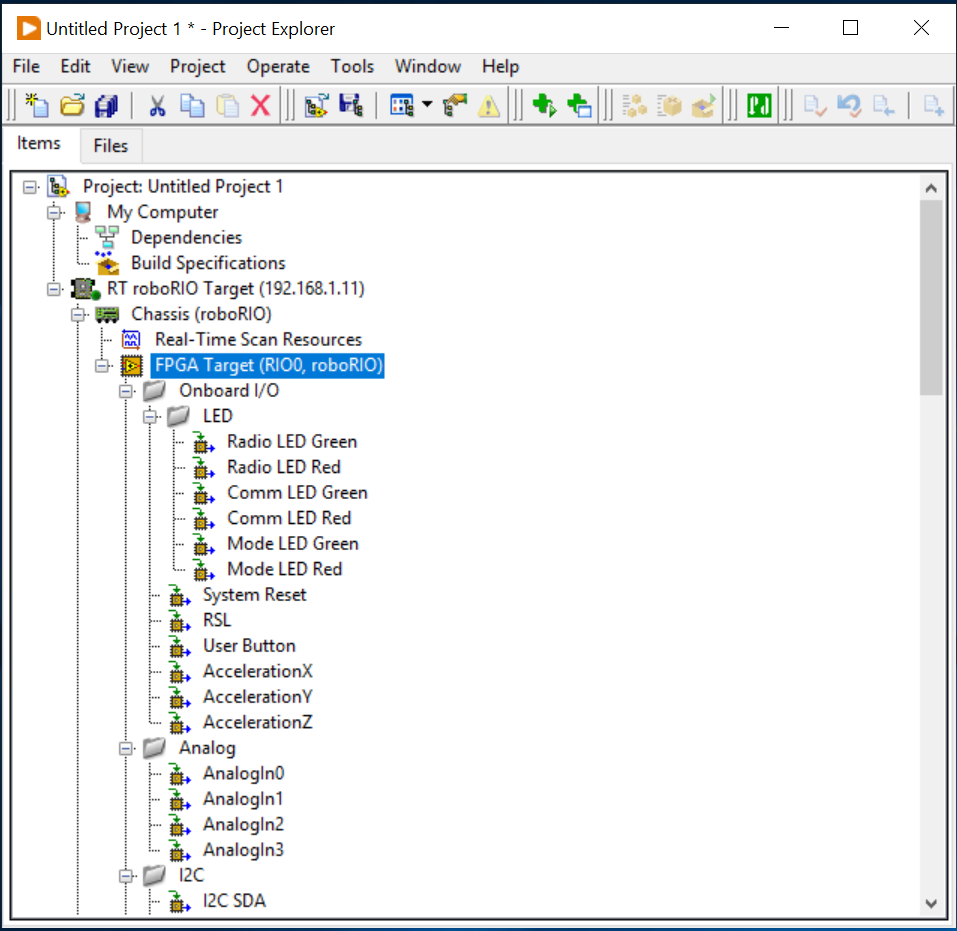The width and height of the screenshot is (957, 931).
Task: Switch to the Files tab
Action: (x=110, y=146)
